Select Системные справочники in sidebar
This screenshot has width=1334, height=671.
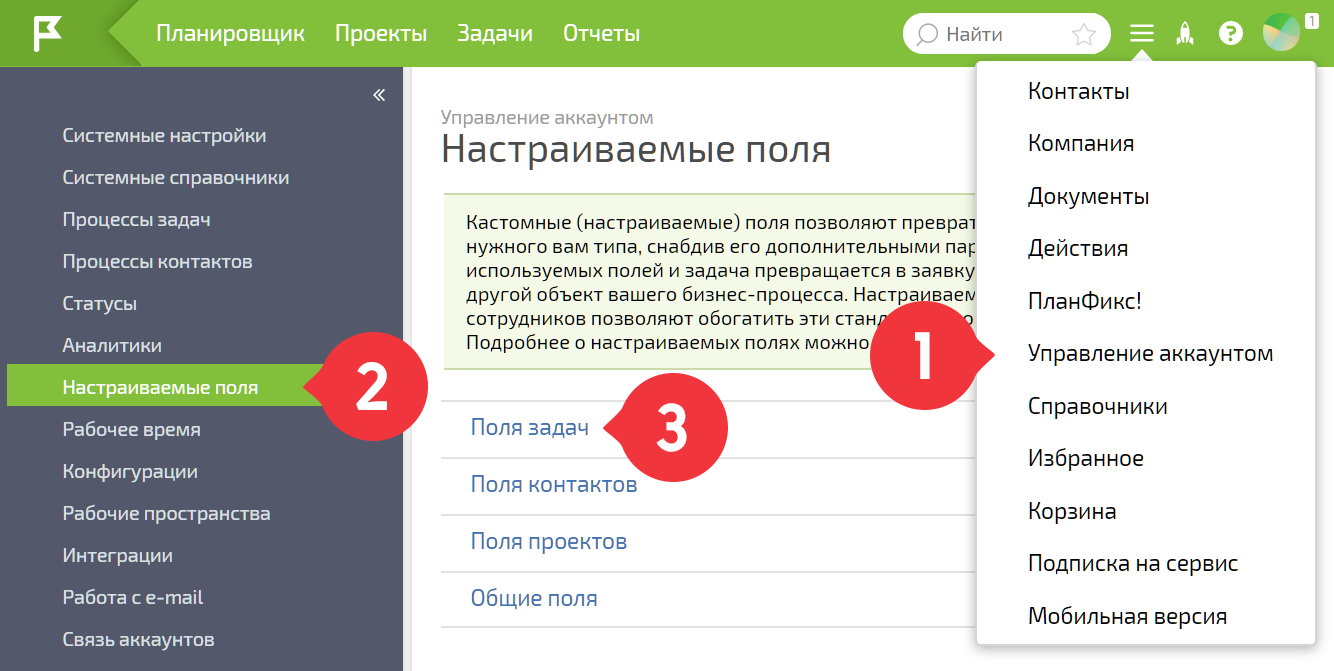pos(176,177)
